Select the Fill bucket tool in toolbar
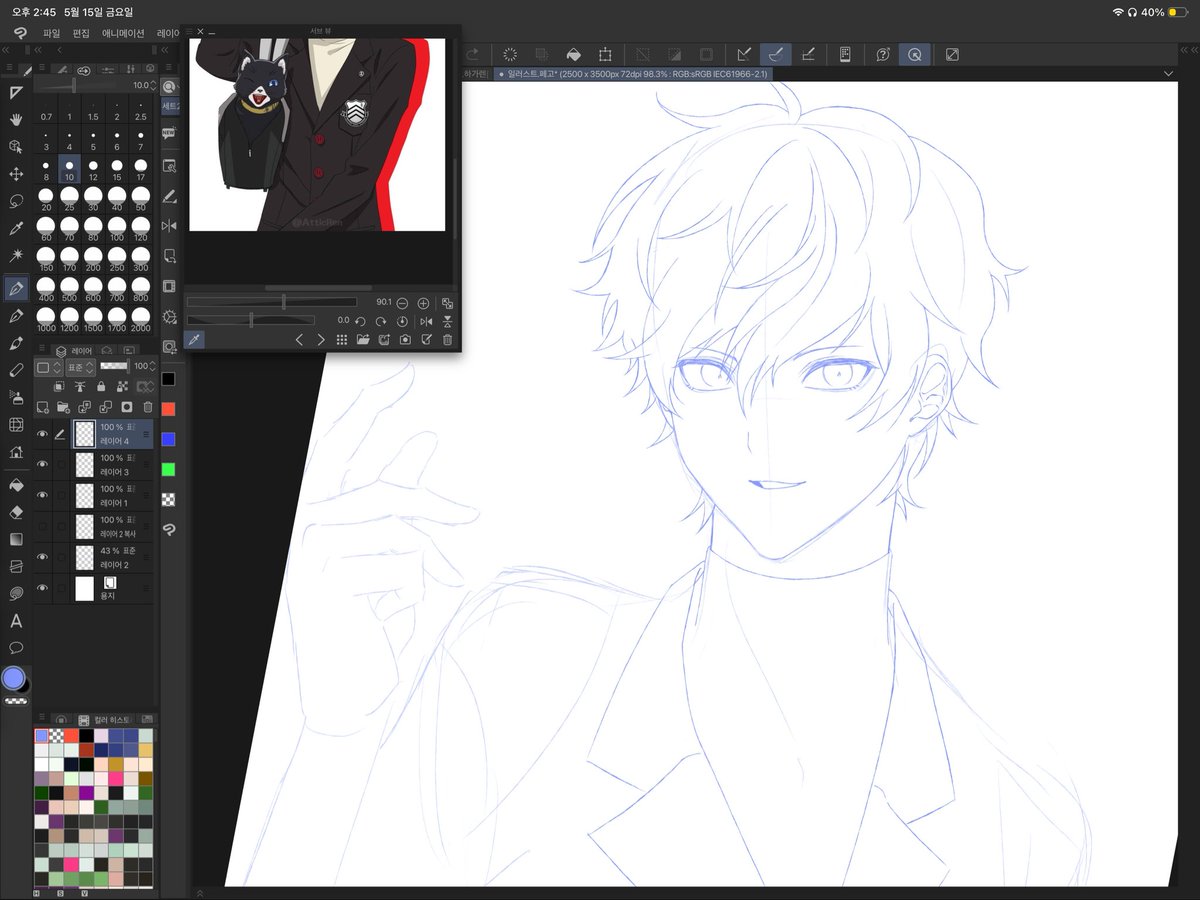Image resolution: width=1200 pixels, height=900 pixels. click(x=16, y=485)
